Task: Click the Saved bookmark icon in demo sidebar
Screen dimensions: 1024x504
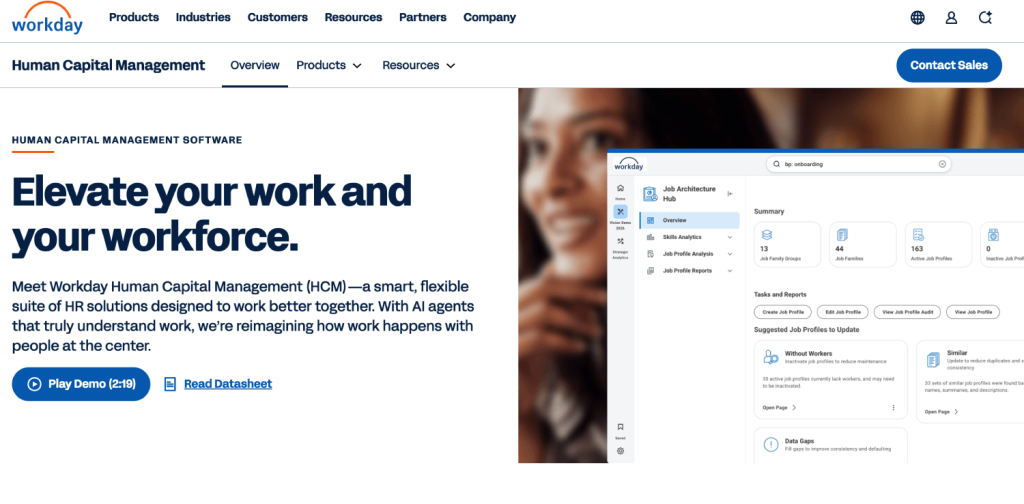Action: [x=620, y=427]
